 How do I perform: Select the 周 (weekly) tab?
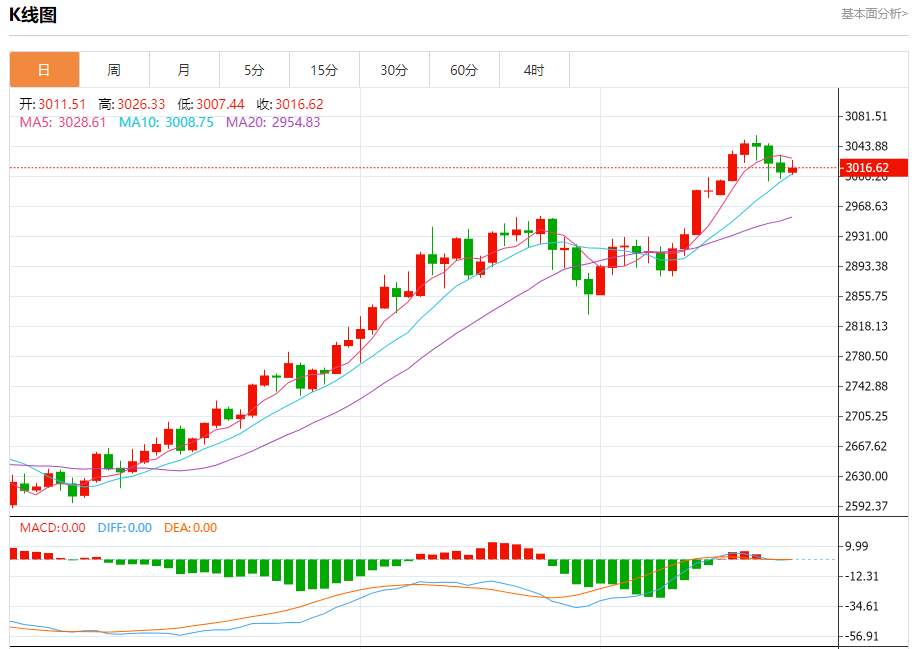[114, 70]
